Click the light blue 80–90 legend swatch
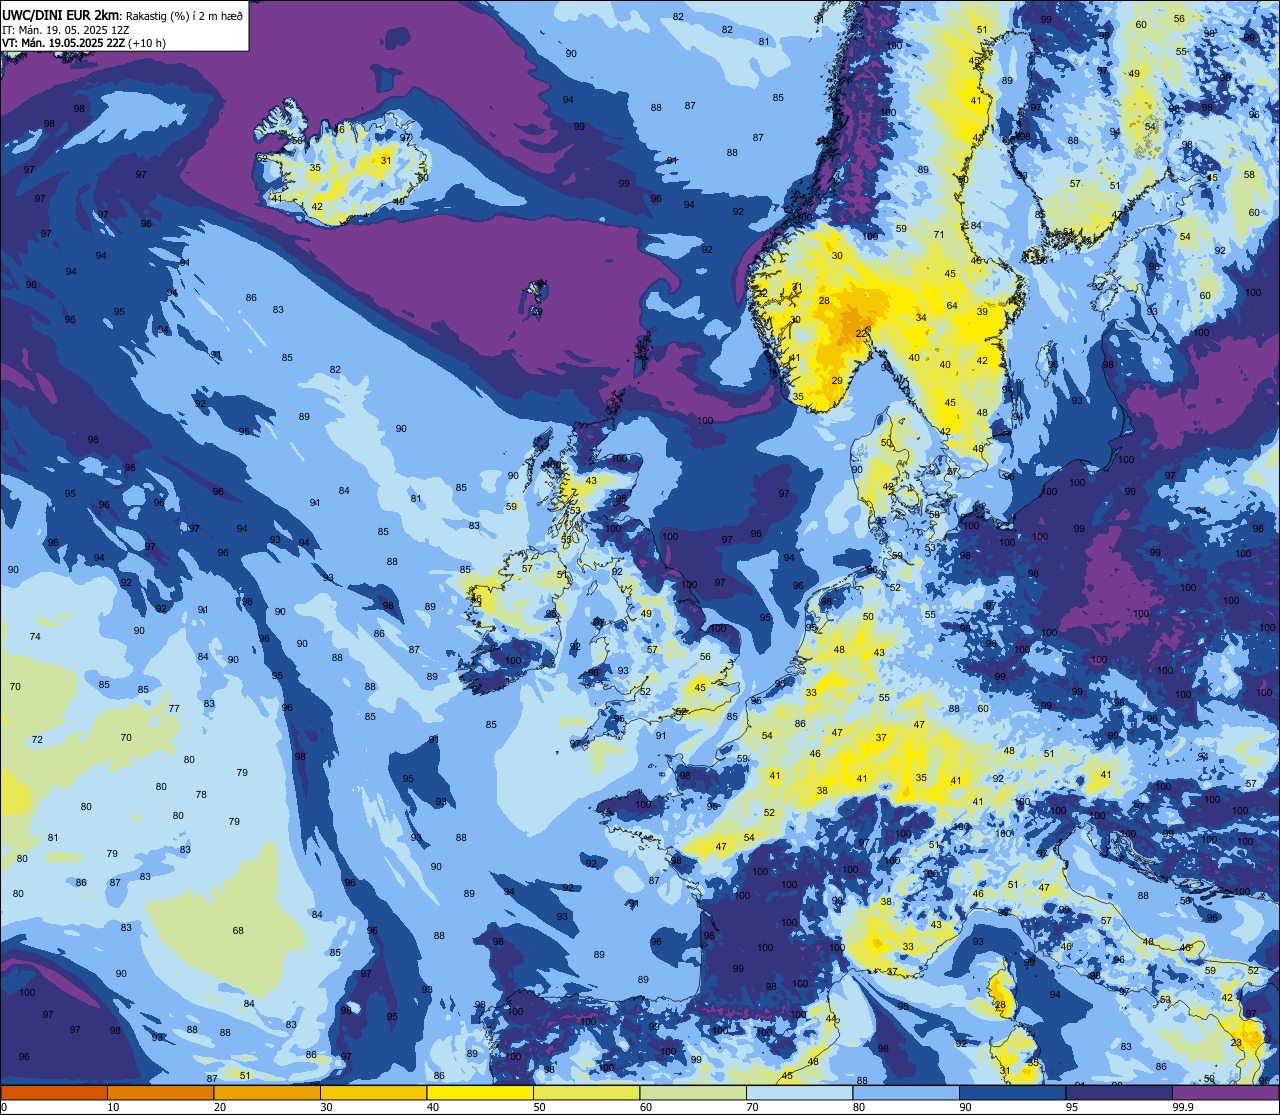Image resolution: width=1280 pixels, height=1115 pixels. (x=906, y=1092)
